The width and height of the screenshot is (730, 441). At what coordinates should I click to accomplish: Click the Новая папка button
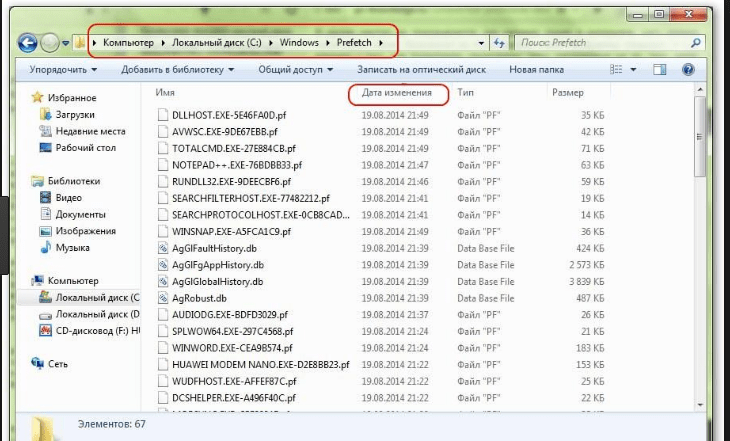[x=537, y=70]
